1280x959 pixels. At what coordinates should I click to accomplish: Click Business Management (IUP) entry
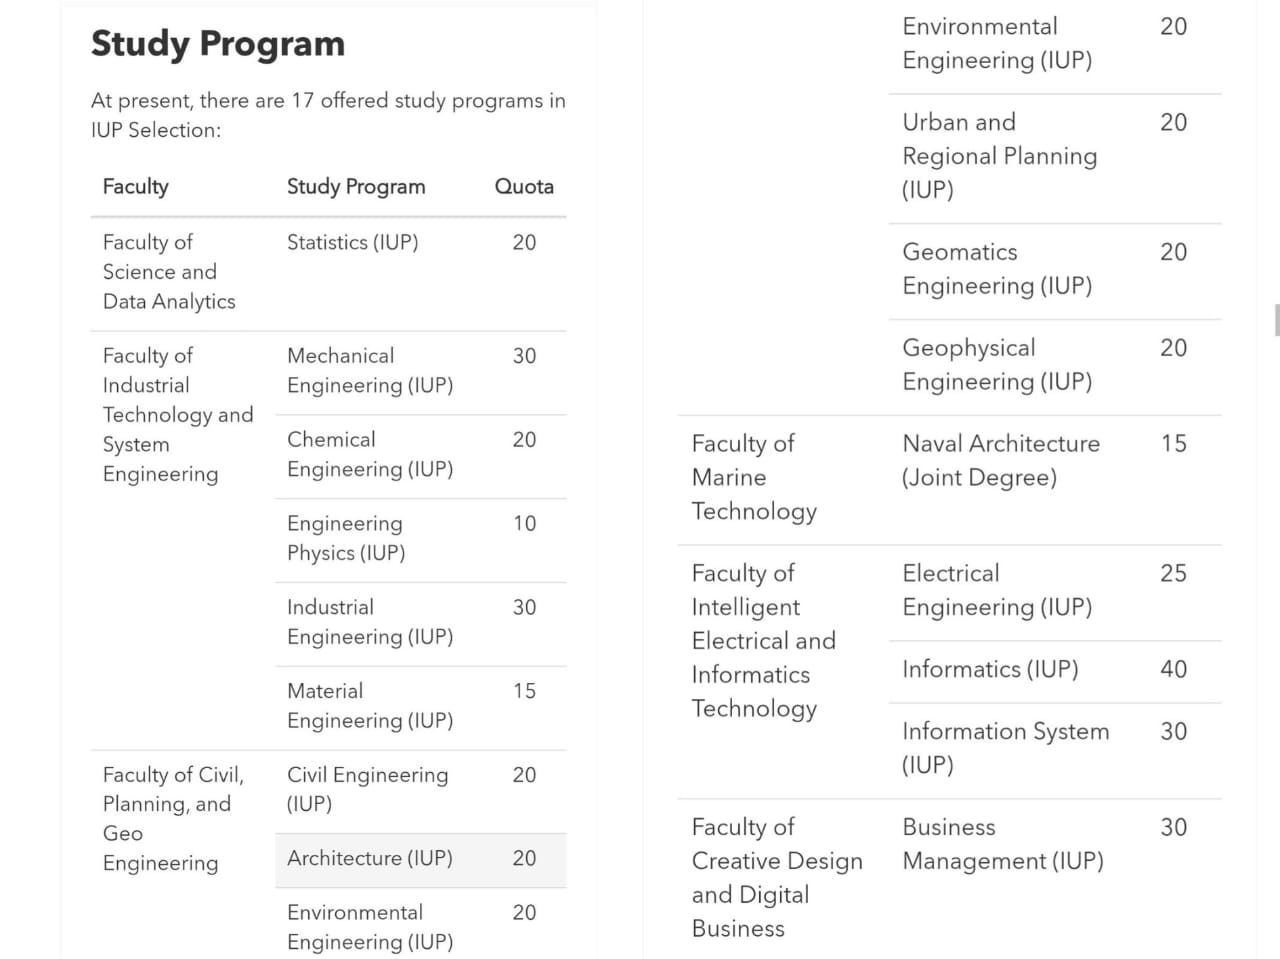point(1002,844)
